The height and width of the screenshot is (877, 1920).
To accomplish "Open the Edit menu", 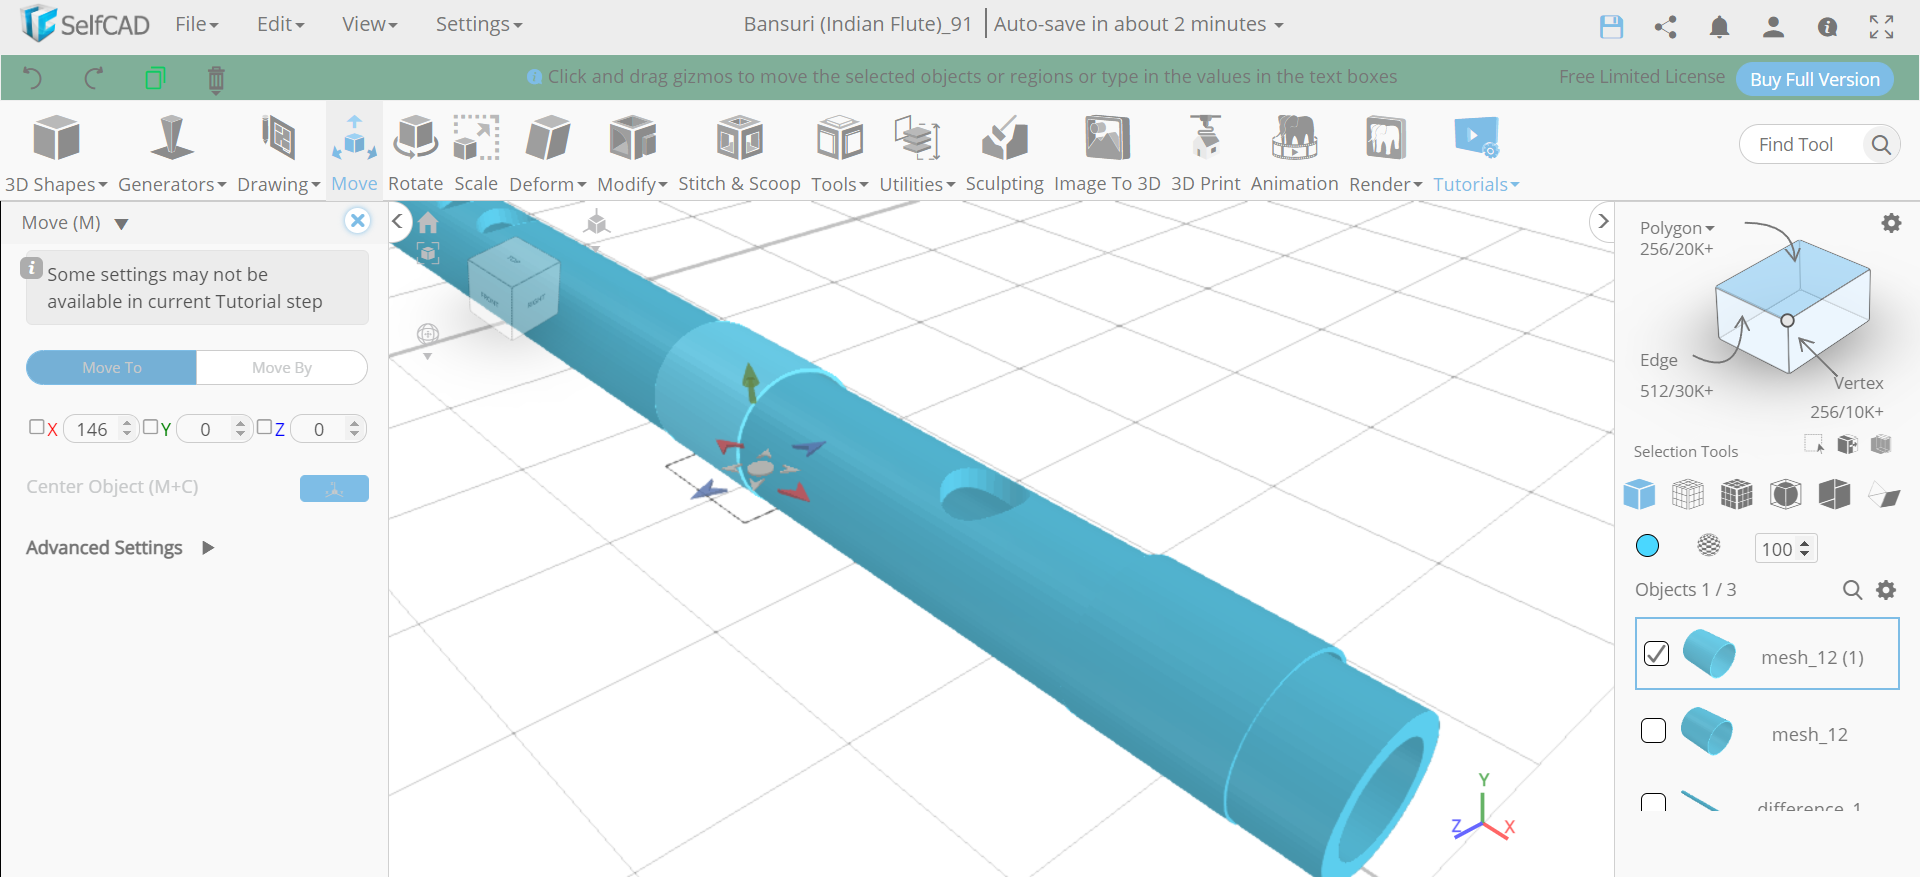I will (280, 24).
